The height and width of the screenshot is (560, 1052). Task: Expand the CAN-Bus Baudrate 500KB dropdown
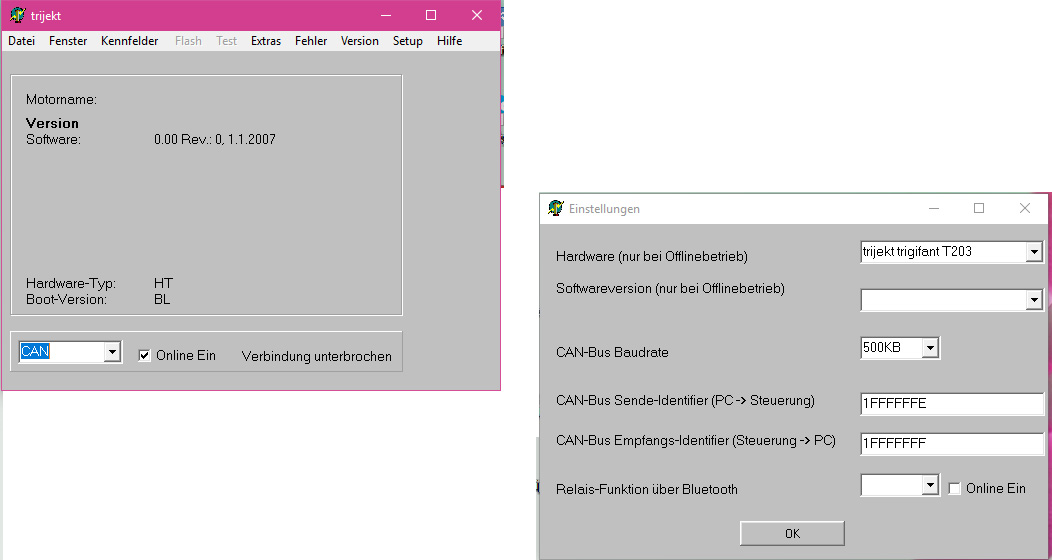tap(929, 348)
